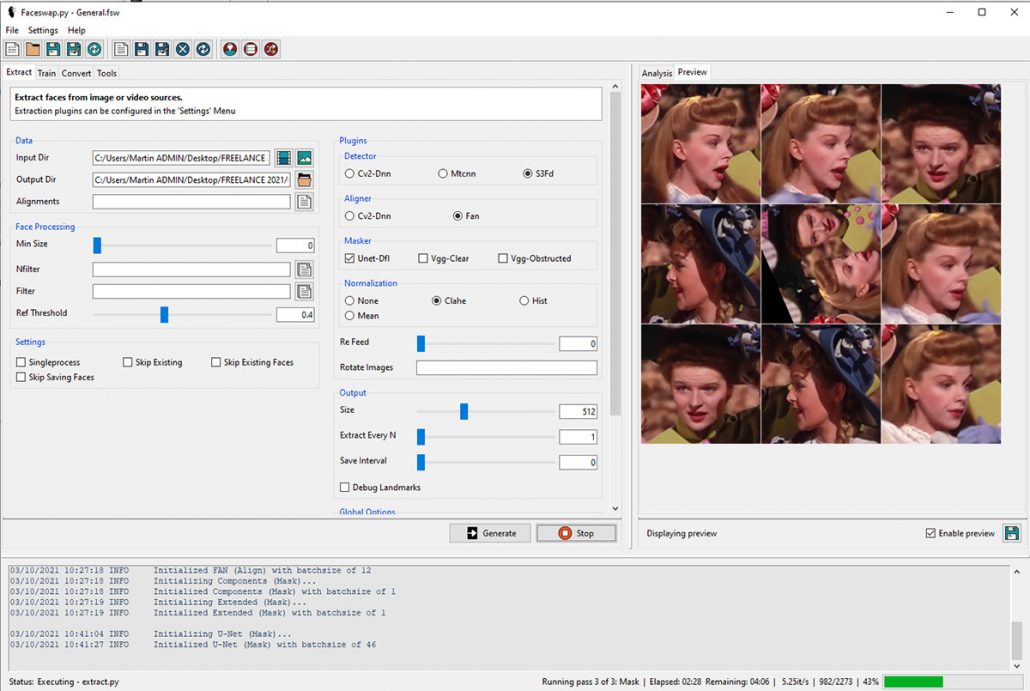The width and height of the screenshot is (1030, 691).
Task: Click the Re Feed slider handle
Action: tap(421, 344)
